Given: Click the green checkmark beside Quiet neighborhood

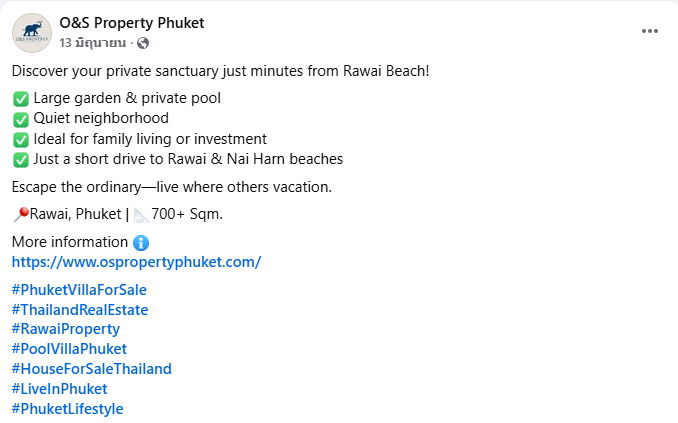Looking at the screenshot, I should [21, 118].
